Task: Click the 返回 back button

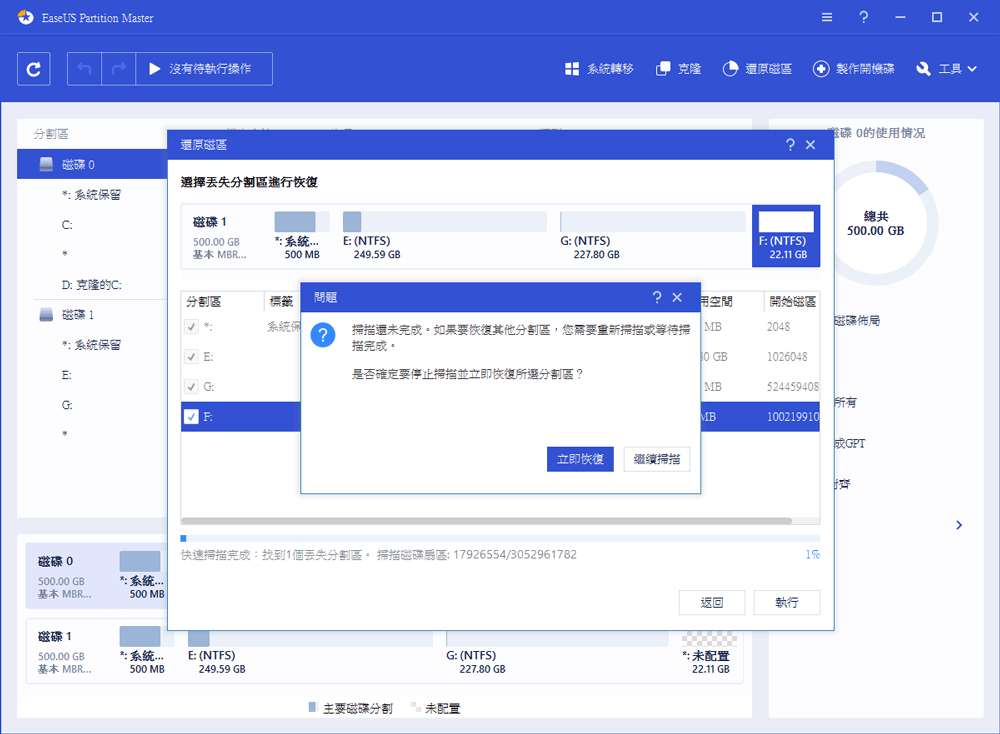Action: coord(712,603)
